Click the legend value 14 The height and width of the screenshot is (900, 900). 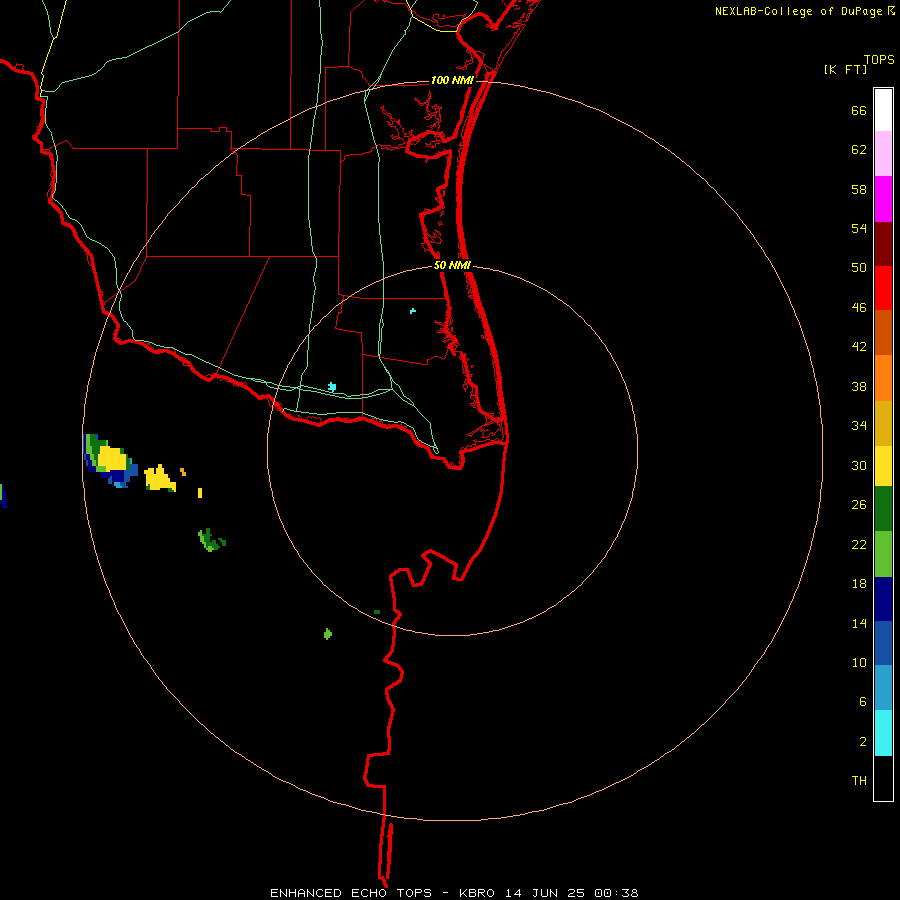tap(859, 623)
